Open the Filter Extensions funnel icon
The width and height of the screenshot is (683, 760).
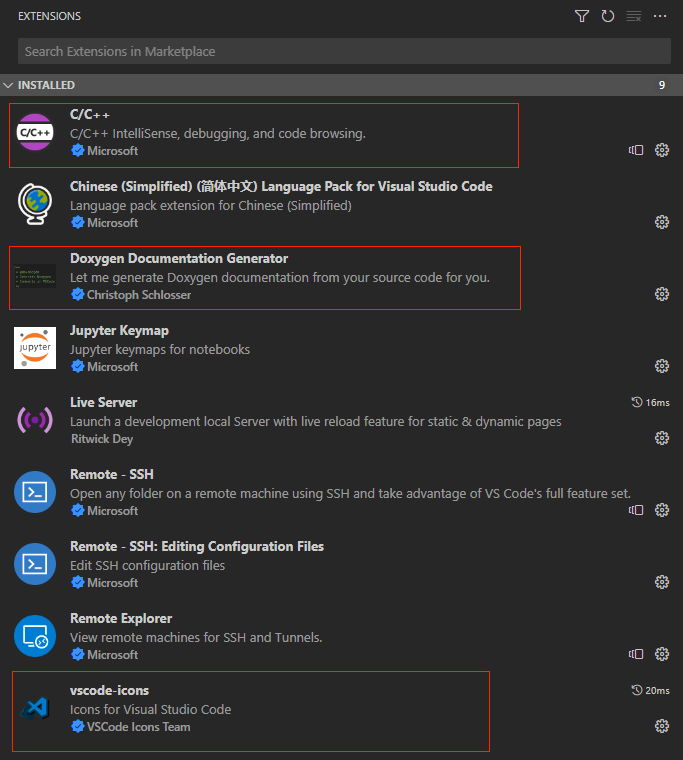pyautogui.click(x=582, y=16)
